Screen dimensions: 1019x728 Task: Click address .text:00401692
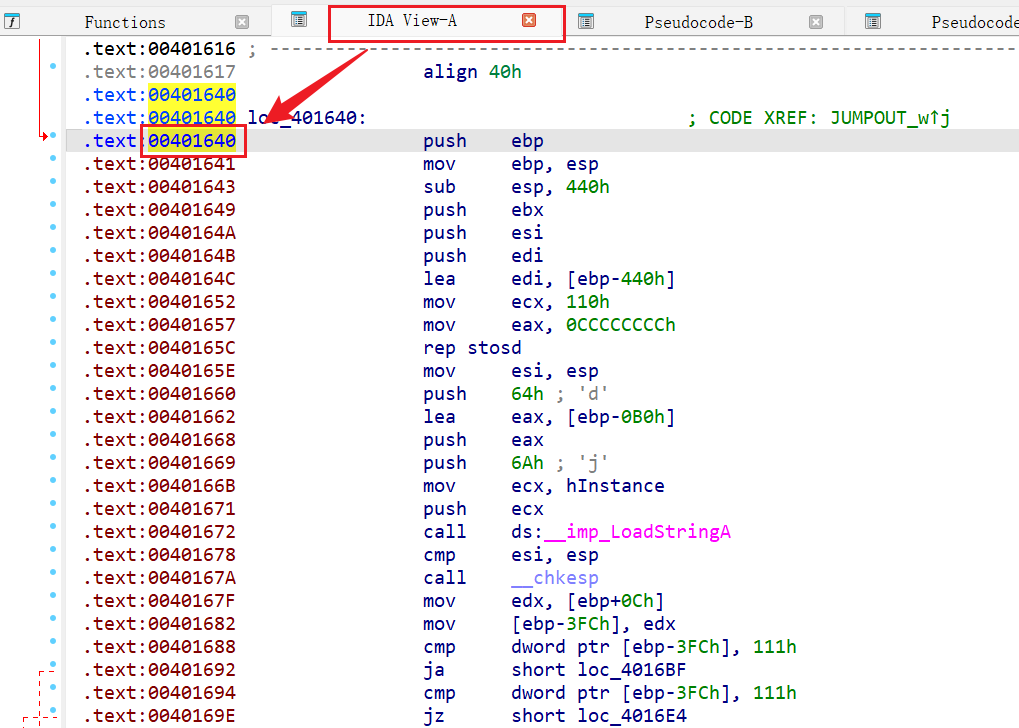point(160,670)
